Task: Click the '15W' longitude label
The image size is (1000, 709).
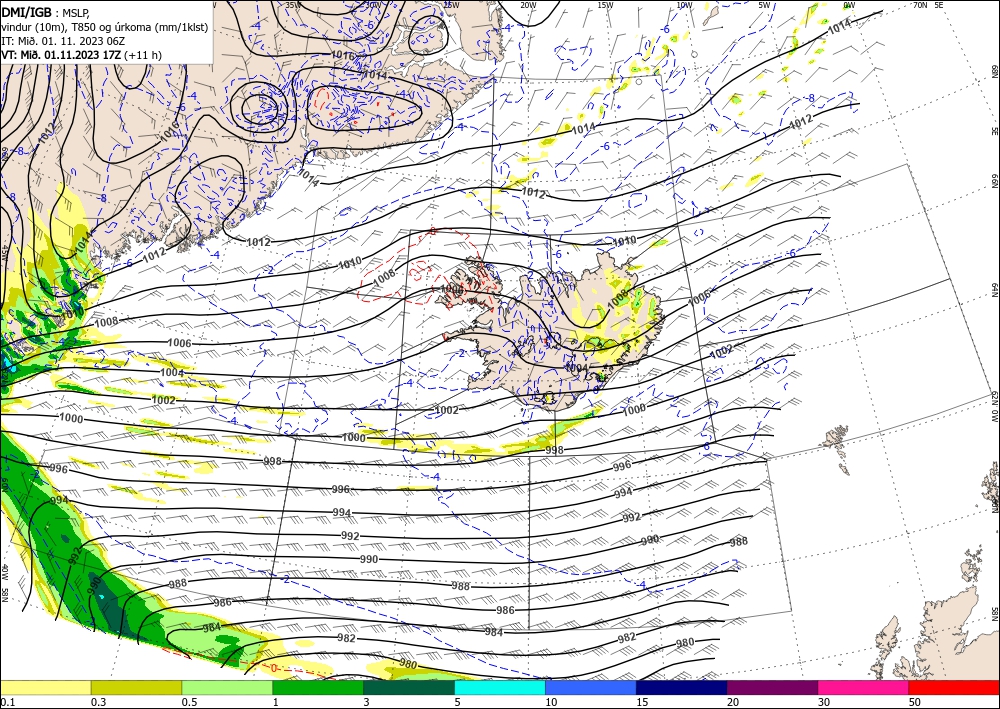Action: (x=605, y=5)
